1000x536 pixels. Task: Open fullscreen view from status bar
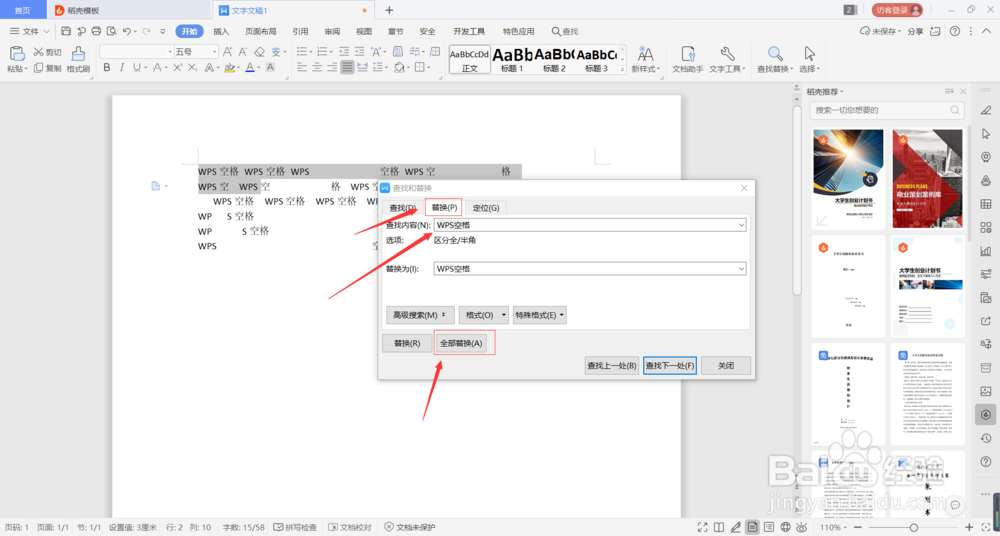tap(703, 527)
